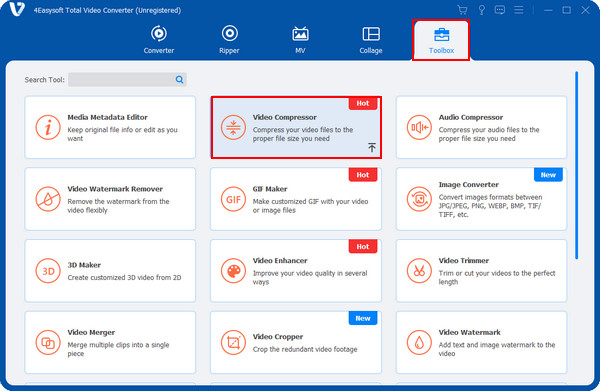Launch Audio Compressor tool title
This screenshot has width=600, height=391.
(x=471, y=117)
